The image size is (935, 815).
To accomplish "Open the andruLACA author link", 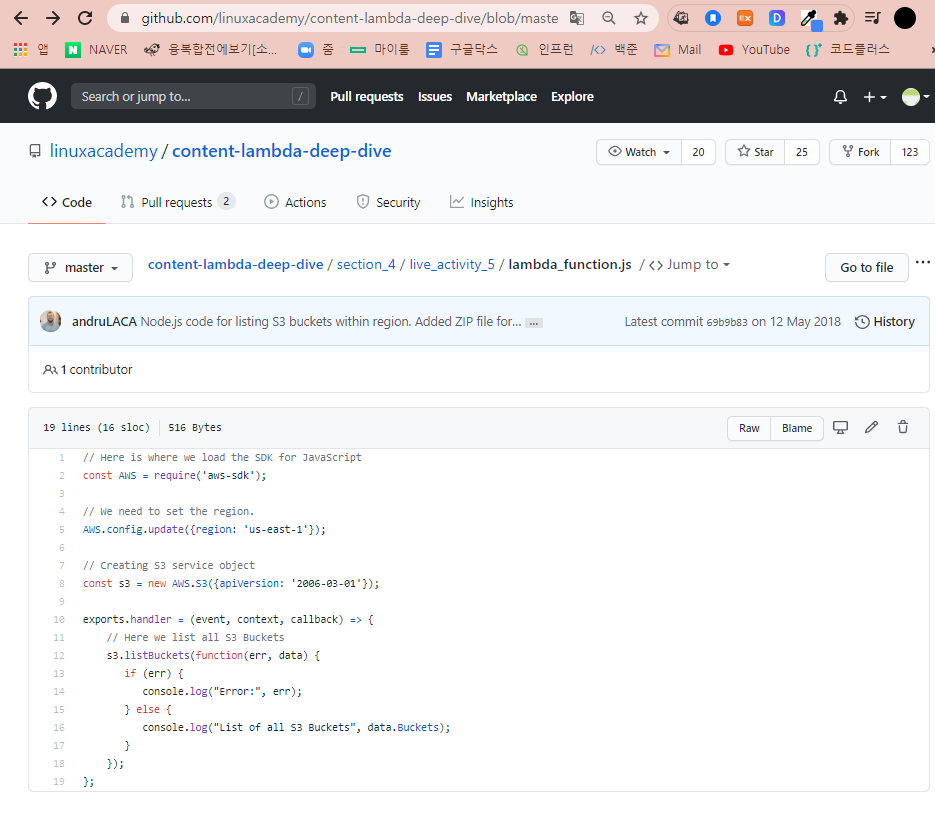I will click(104, 322).
